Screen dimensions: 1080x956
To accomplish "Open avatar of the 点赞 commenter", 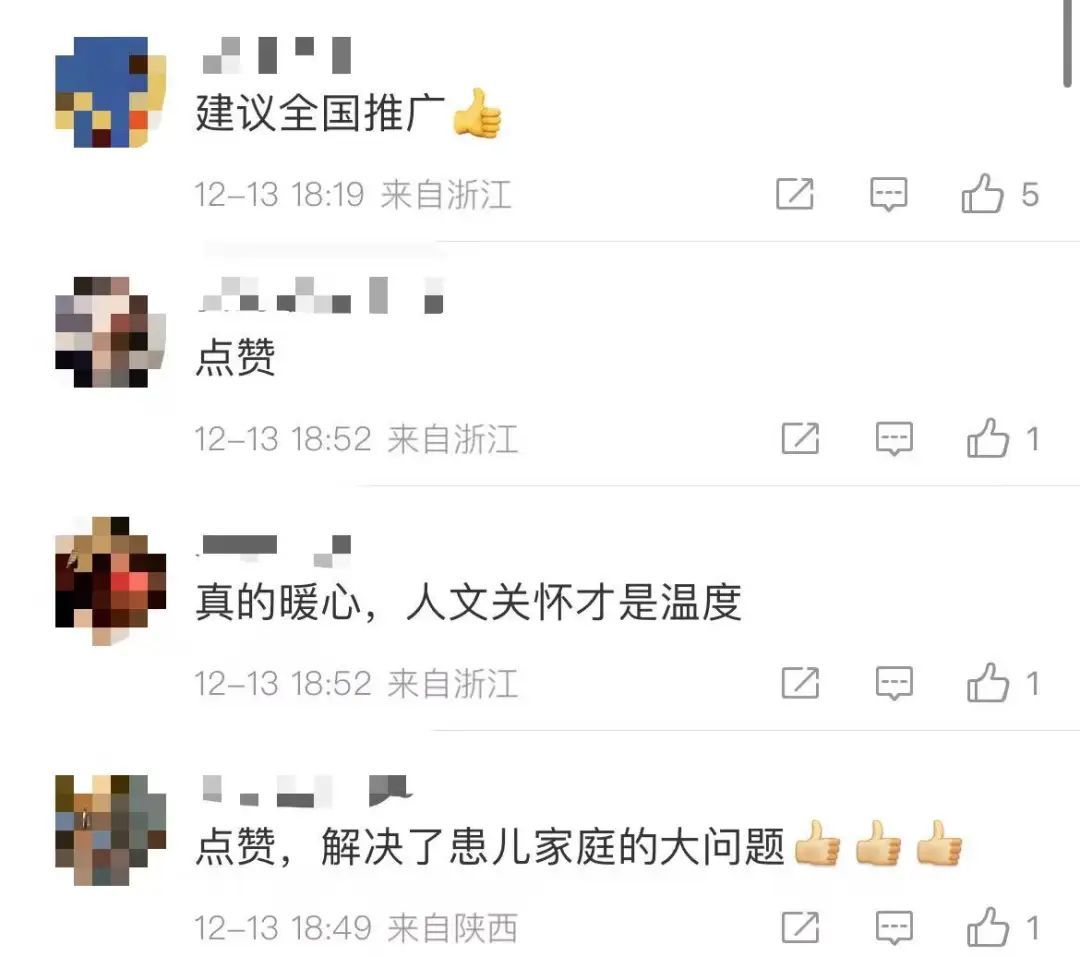I will point(111,332).
